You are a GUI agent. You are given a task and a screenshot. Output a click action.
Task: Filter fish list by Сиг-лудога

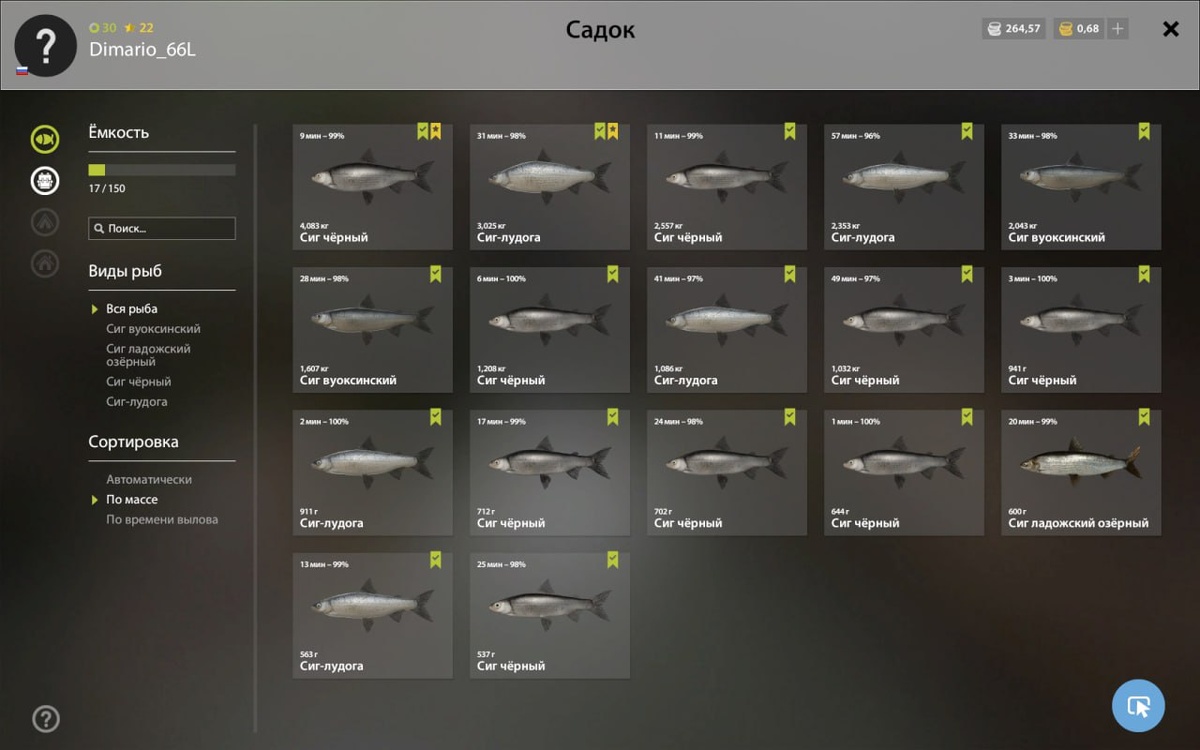(x=137, y=402)
